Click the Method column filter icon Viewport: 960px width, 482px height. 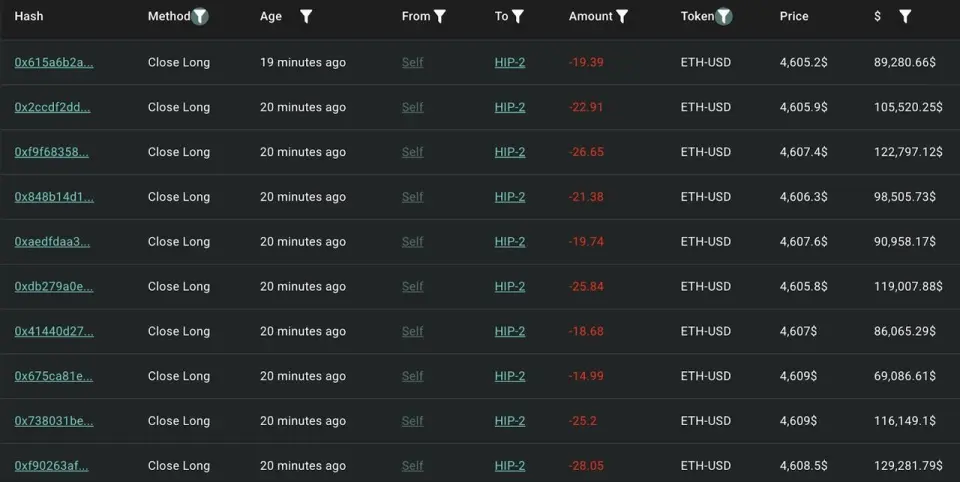coord(200,16)
